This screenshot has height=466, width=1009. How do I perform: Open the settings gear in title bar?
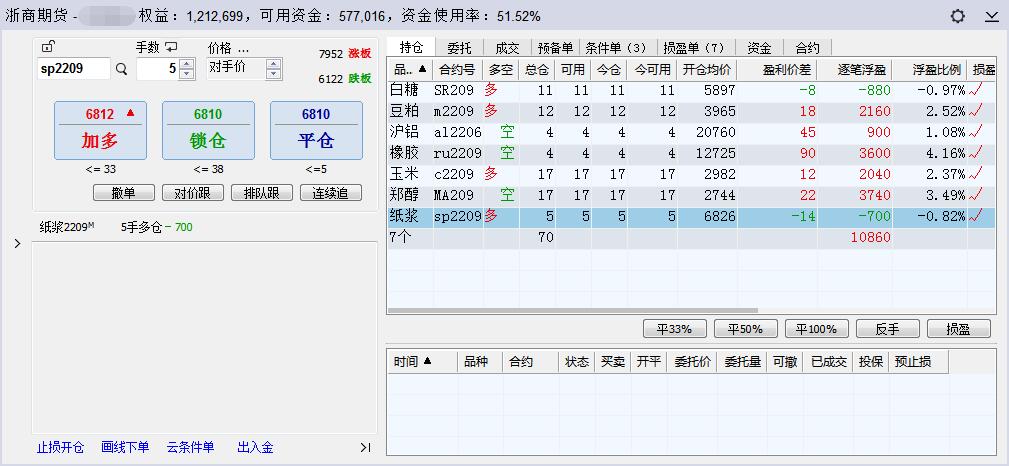point(958,16)
